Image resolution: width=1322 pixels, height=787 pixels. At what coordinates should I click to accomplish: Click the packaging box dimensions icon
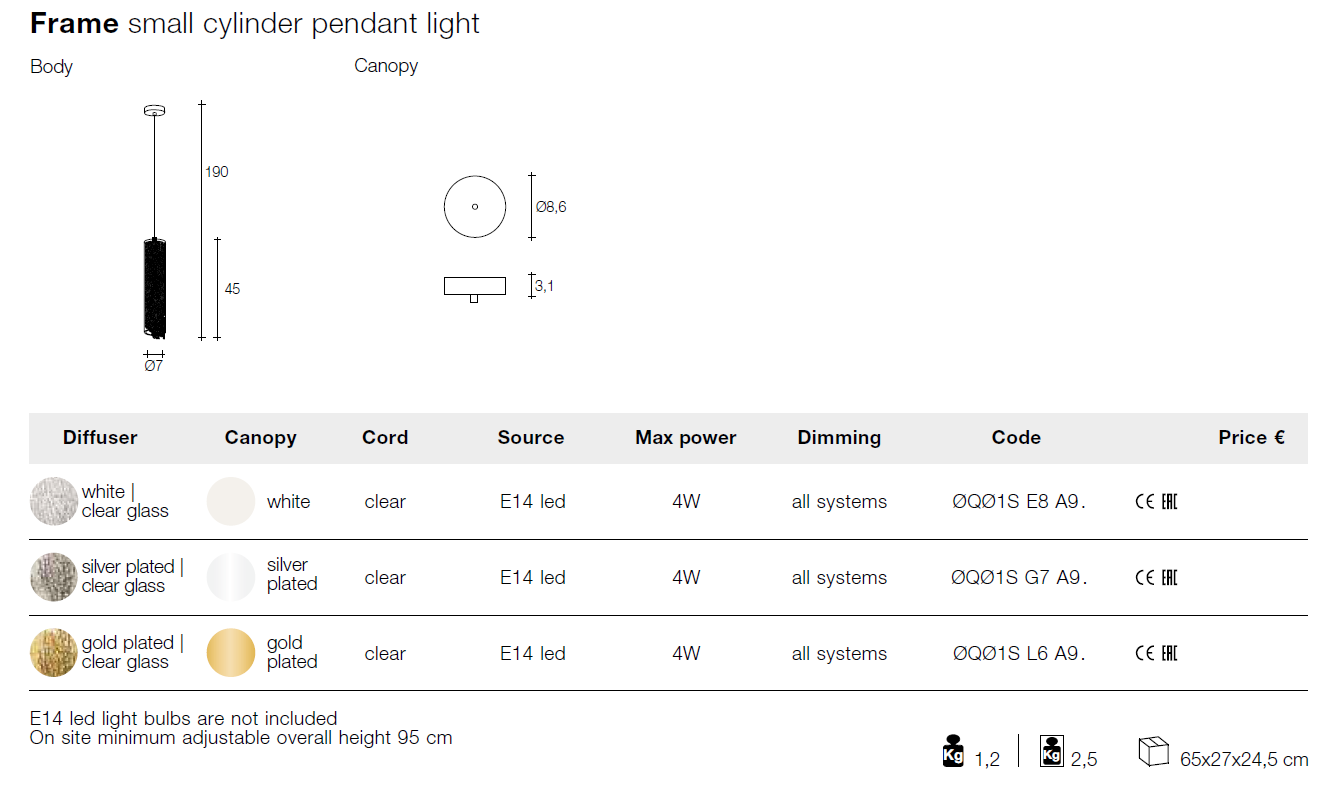click(1153, 751)
